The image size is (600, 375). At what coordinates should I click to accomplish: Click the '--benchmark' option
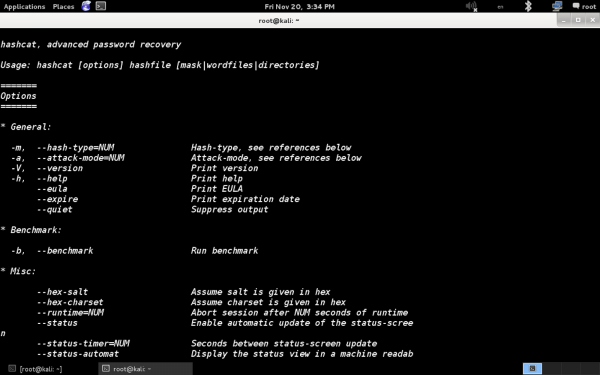click(x=65, y=251)
